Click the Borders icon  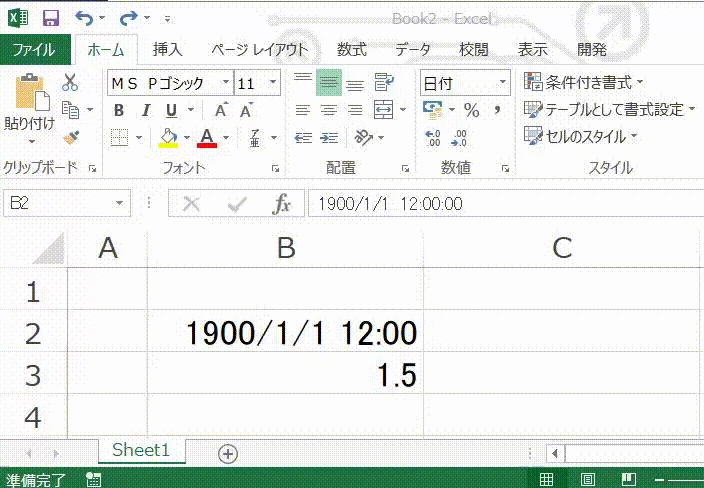pyautogui.click(x=119, y=138)
